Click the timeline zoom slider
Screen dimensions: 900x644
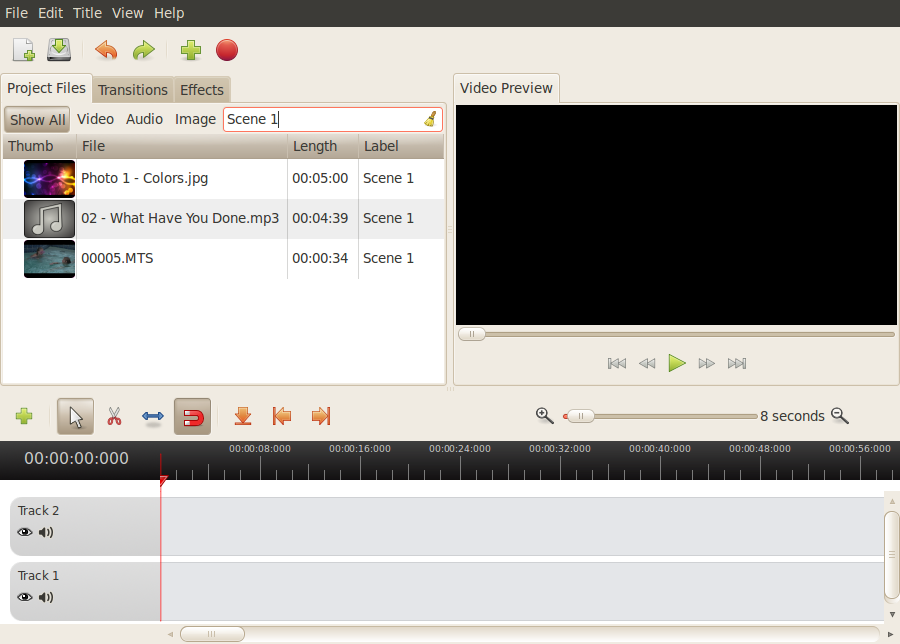tap(660, 416)
